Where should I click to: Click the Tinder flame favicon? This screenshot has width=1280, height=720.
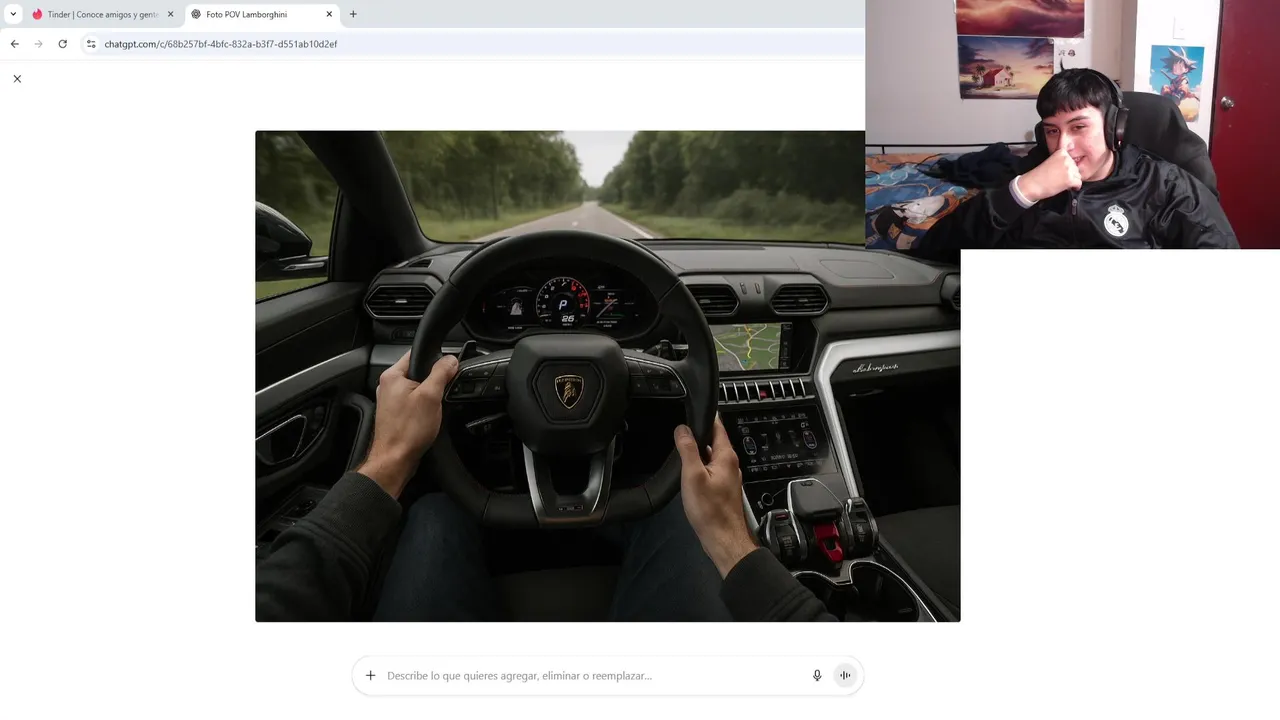(37, 14)
